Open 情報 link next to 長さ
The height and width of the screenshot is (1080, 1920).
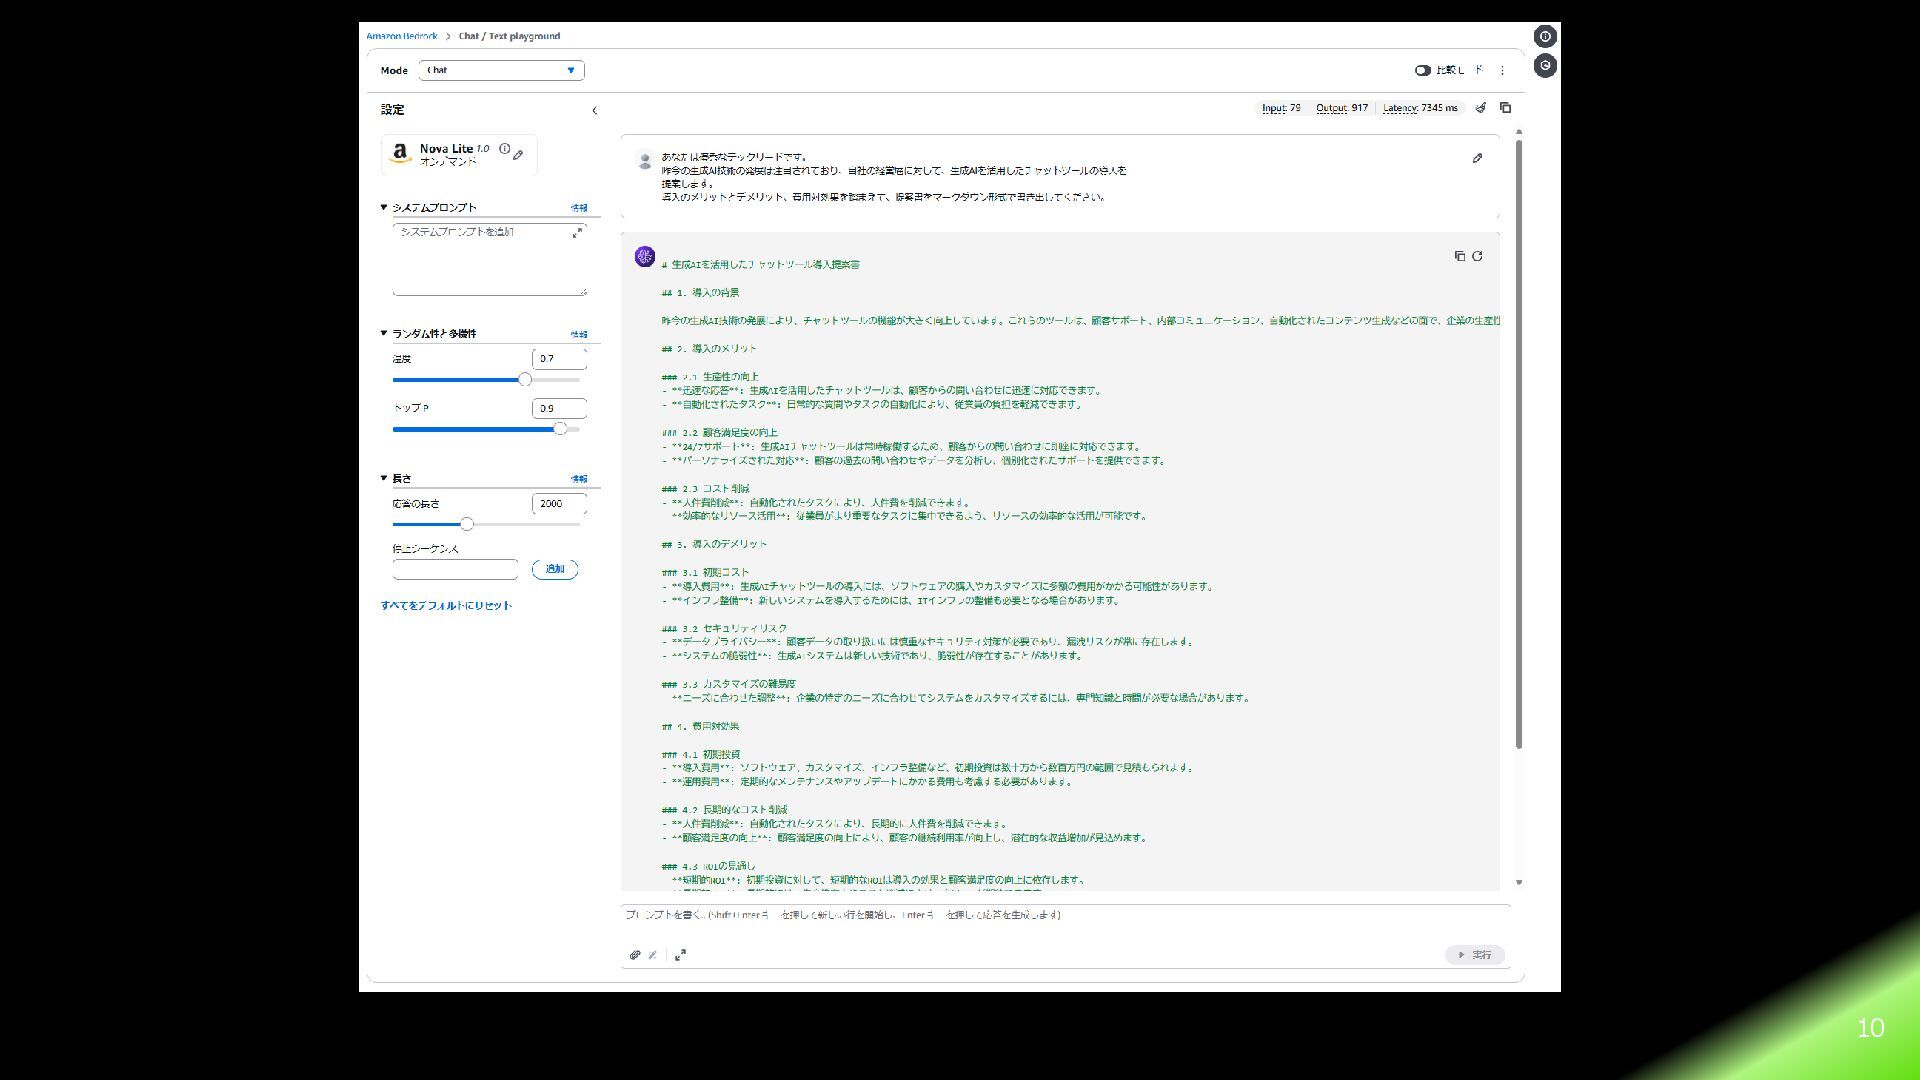(x=579, y=480)
